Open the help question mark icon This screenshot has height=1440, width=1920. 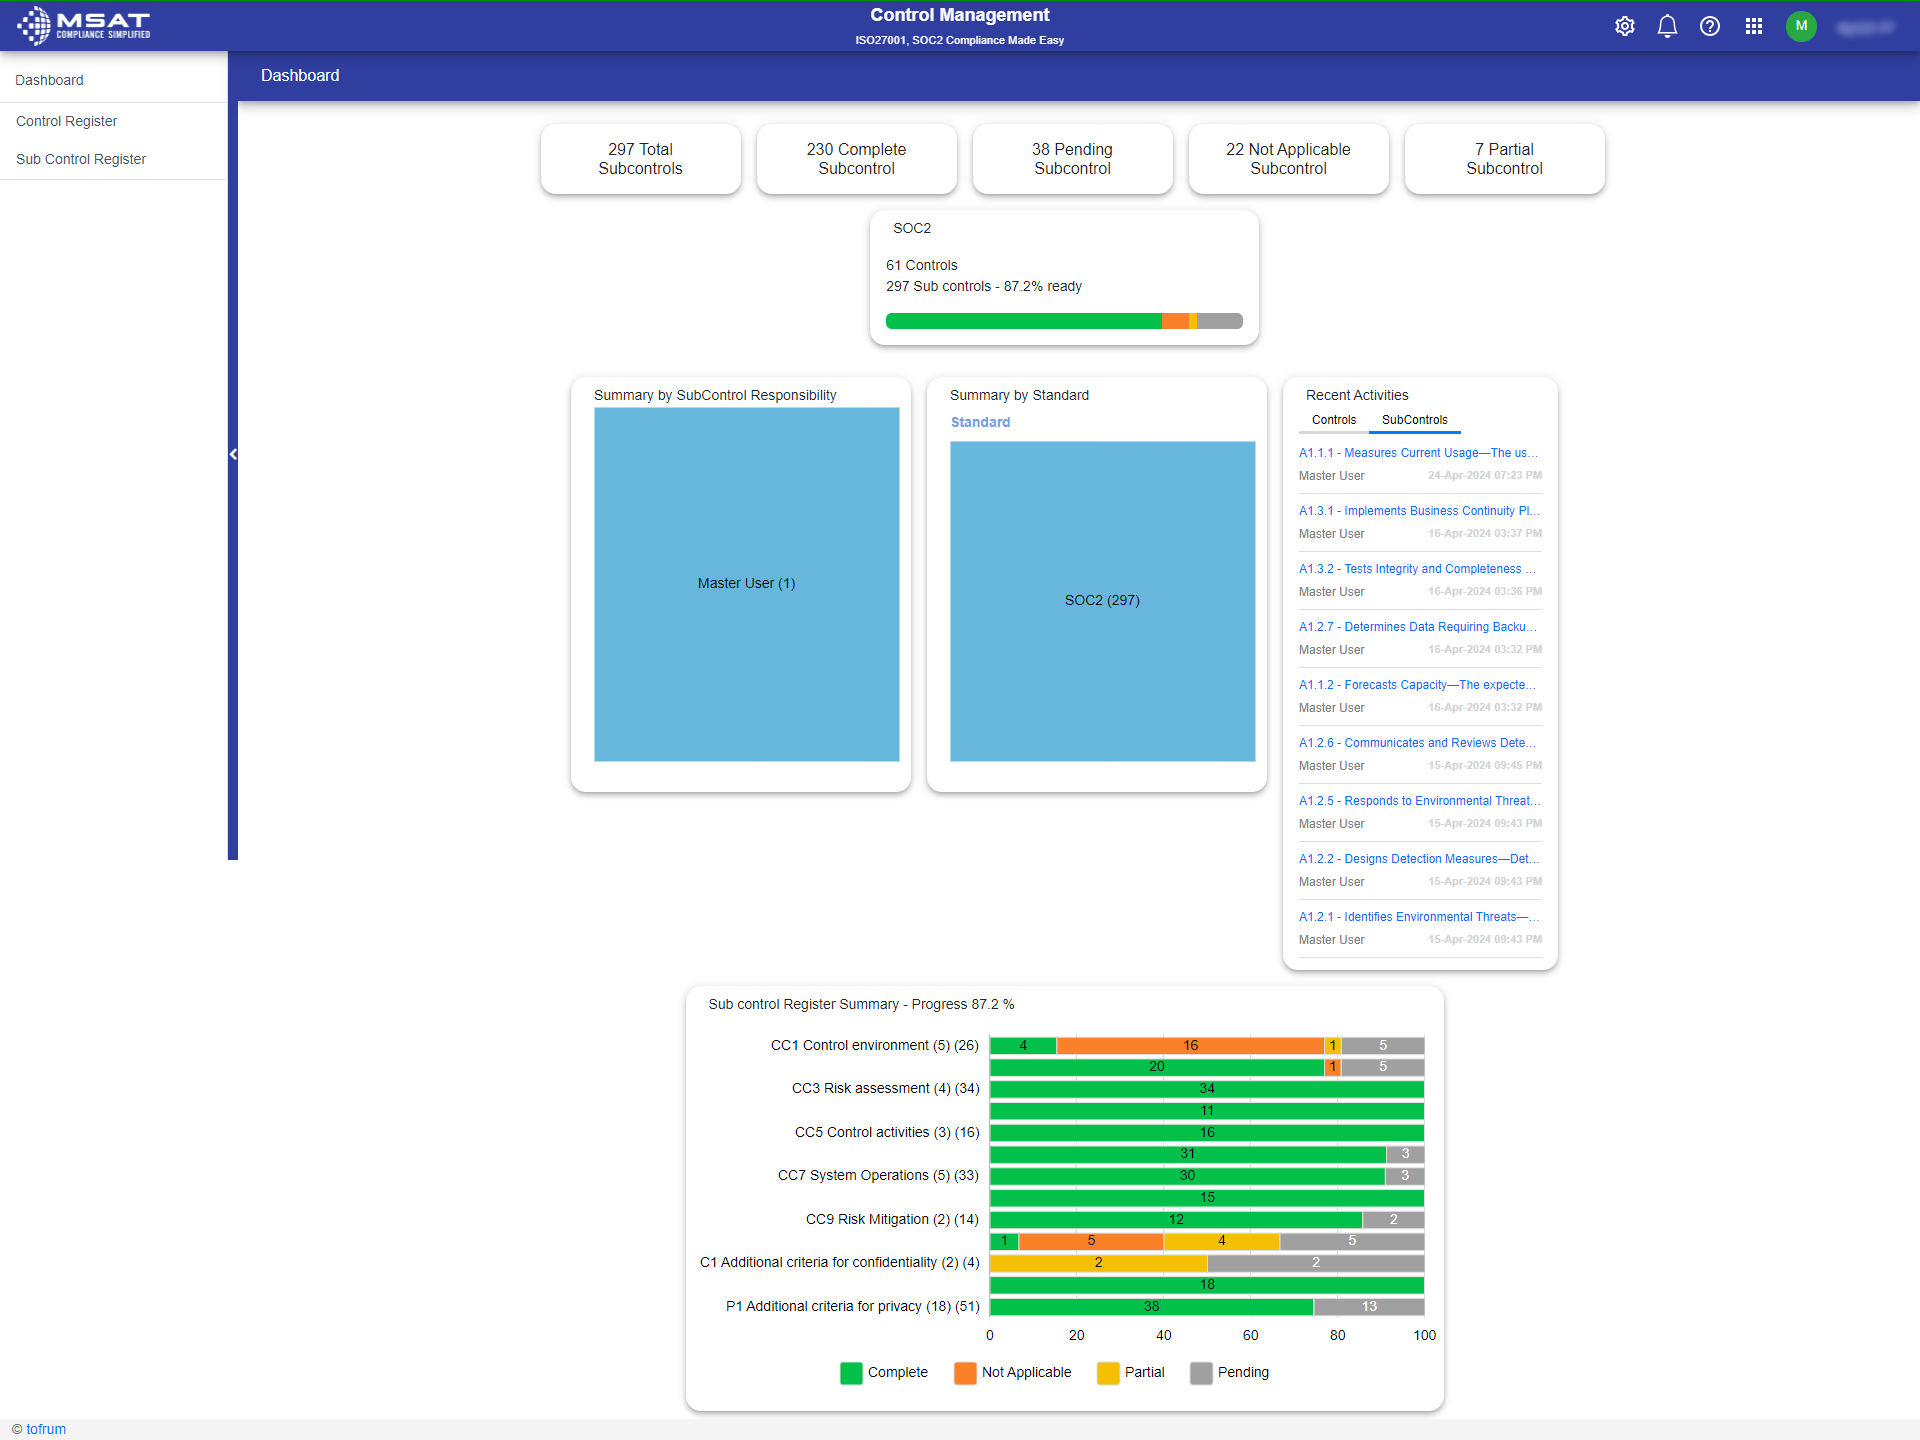(1710, 26)
